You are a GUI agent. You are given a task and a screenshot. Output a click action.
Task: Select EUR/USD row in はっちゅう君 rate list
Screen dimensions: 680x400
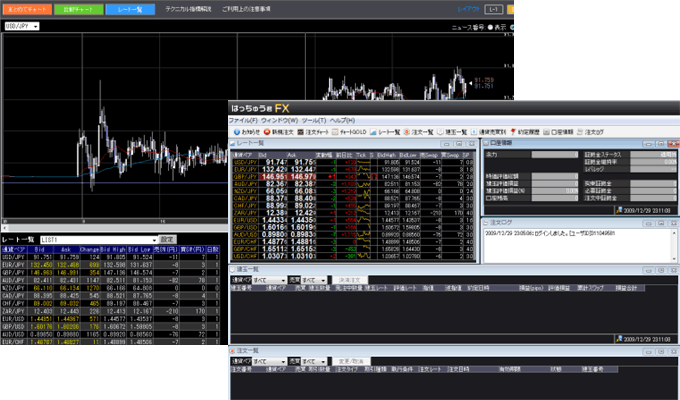[x=353, y=220]
